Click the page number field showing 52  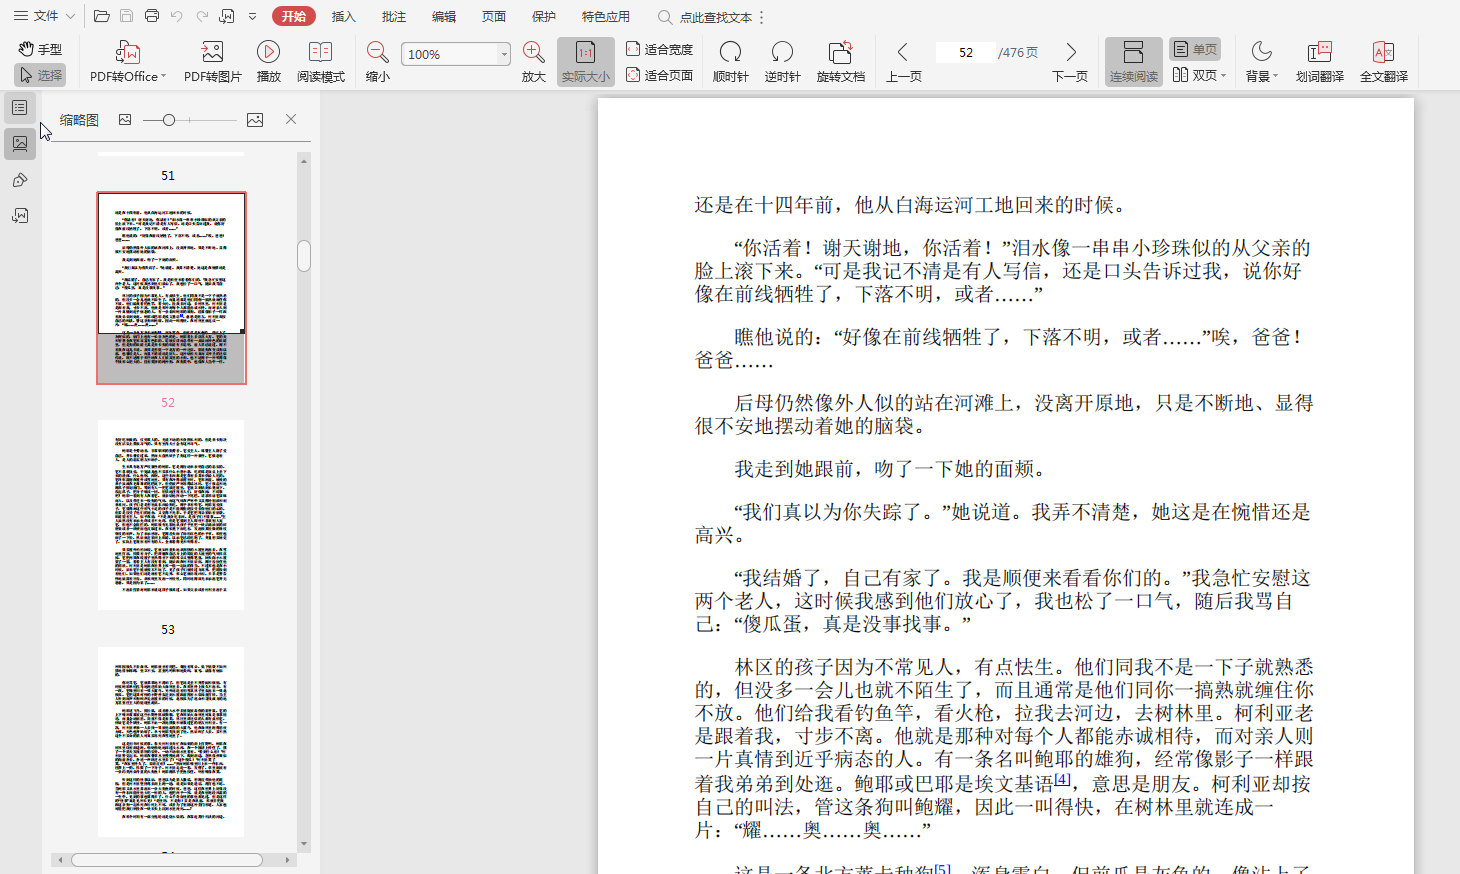tap(965, 53)
